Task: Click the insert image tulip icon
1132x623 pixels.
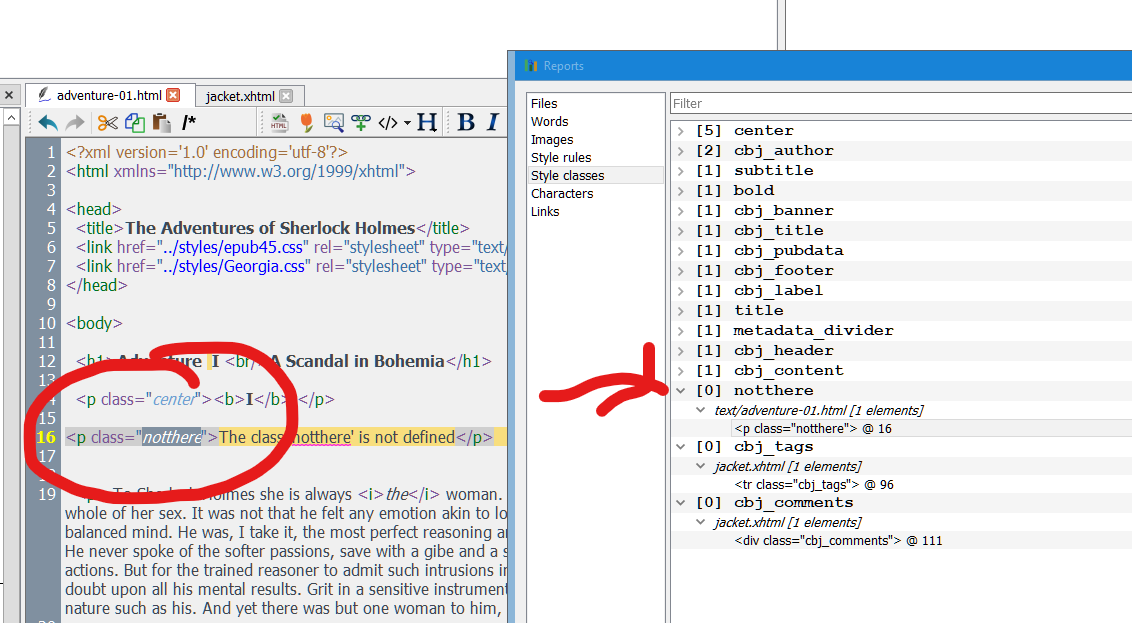Action: coord(306,123)
